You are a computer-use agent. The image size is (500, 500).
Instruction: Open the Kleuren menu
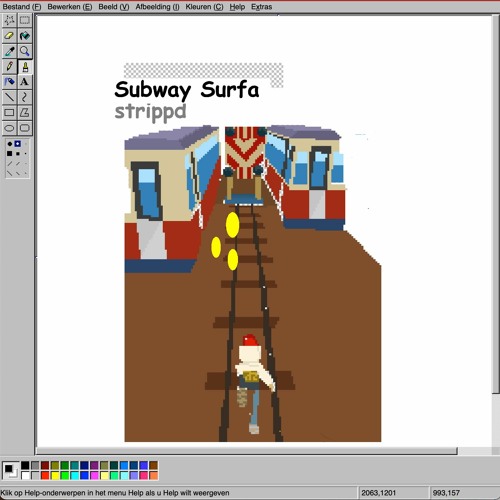(x=204, y=7)
